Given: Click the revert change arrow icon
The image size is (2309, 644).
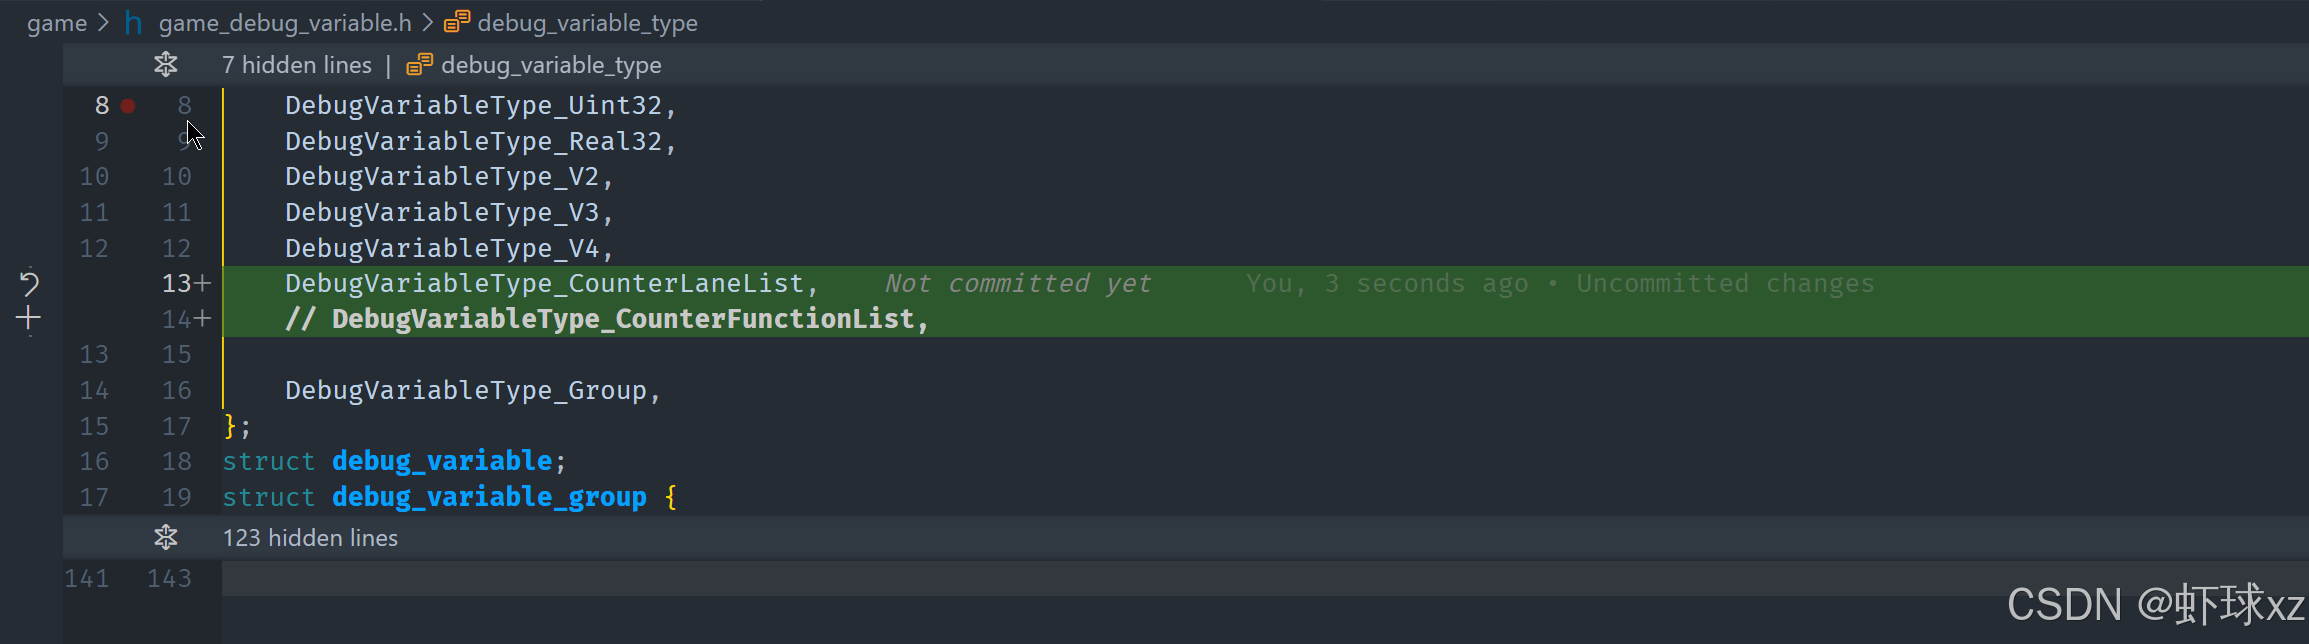Looking at the screenshot, I should pyautogui.click(x=29, y=284).
